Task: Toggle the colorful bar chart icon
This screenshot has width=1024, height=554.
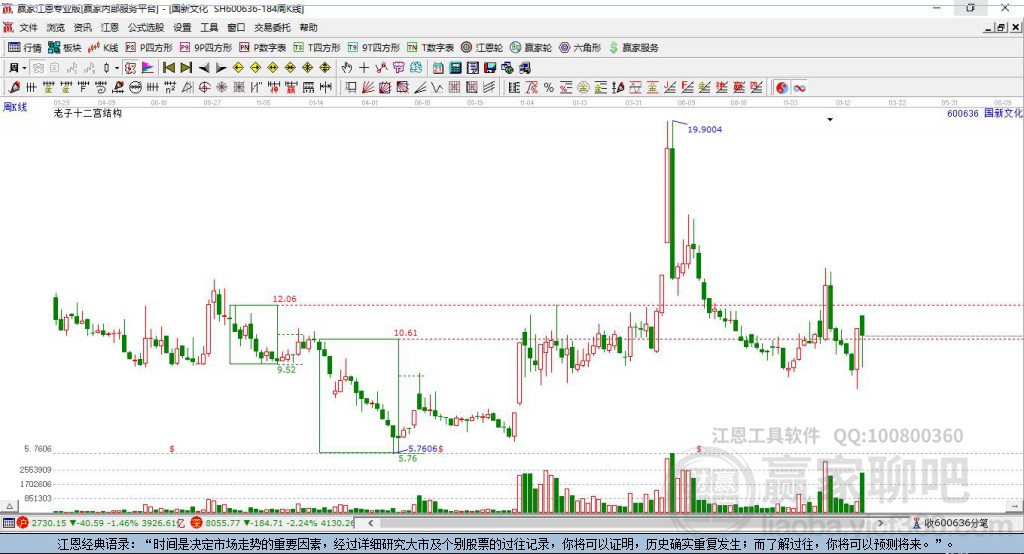Action: 148,68
